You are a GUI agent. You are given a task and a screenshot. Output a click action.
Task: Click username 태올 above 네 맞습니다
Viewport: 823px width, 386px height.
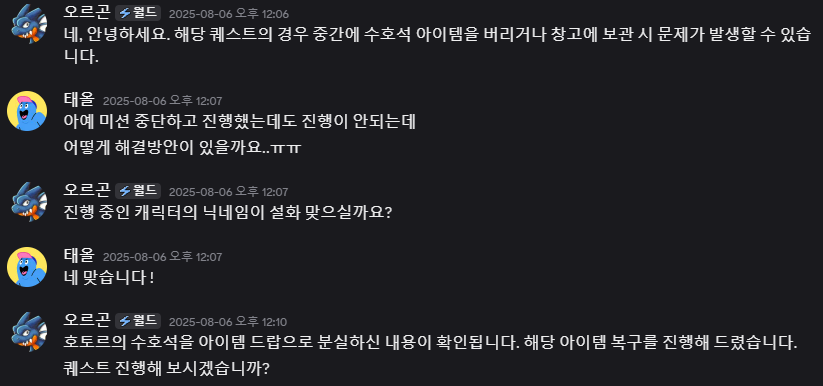(79, 255)
